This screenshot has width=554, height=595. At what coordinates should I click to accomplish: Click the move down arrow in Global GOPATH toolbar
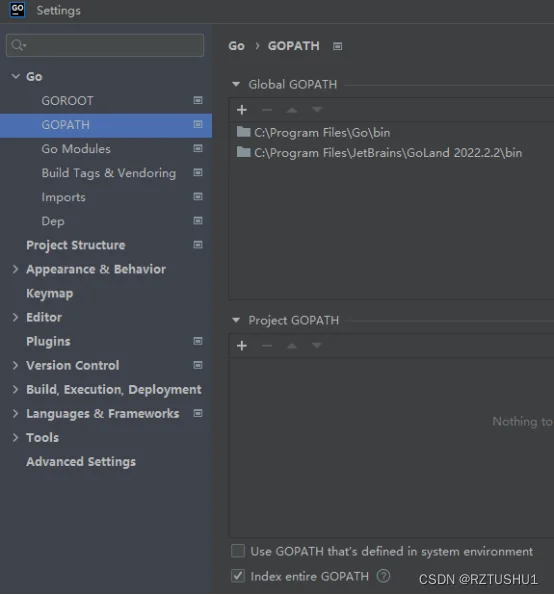pos(316,110)
